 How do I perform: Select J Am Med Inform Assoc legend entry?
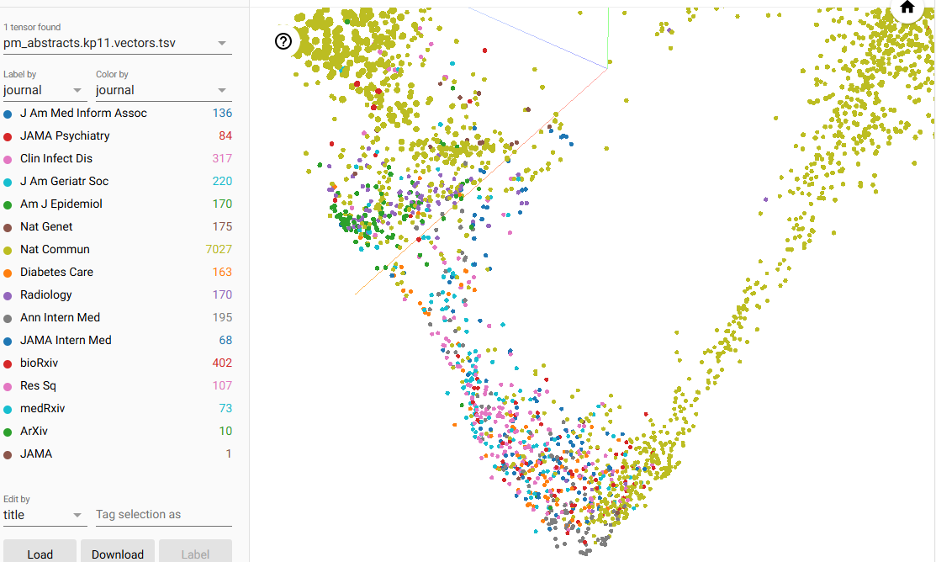pyautogui.click(x=83, y=113)
